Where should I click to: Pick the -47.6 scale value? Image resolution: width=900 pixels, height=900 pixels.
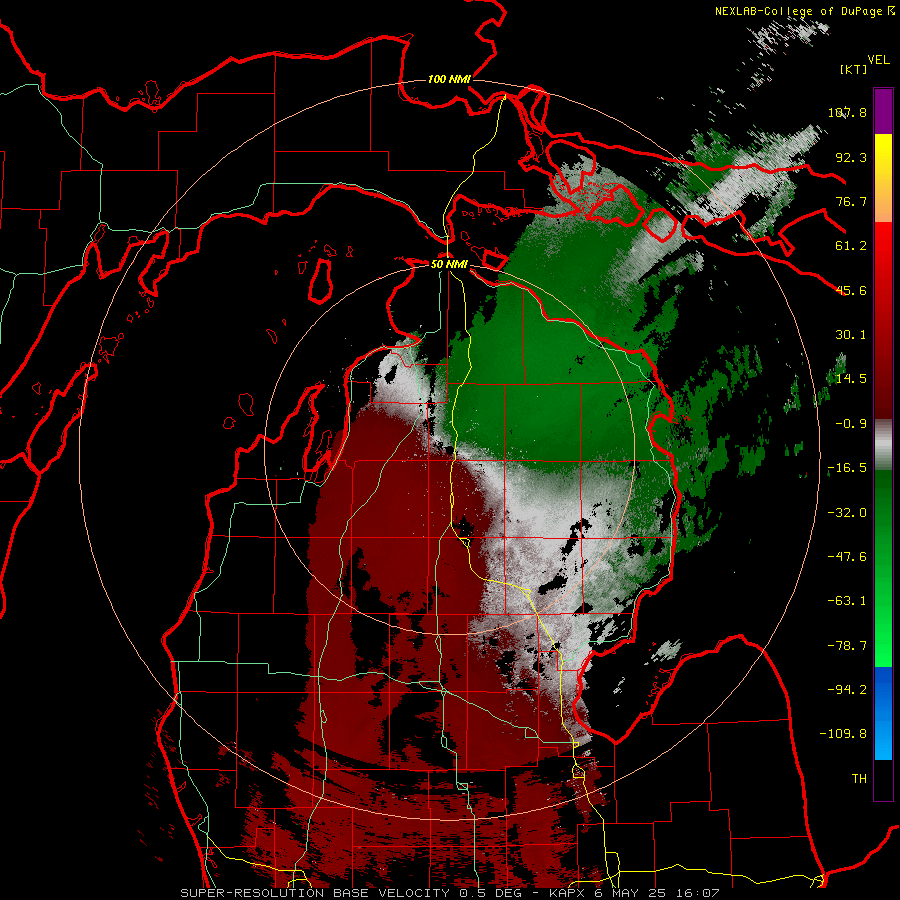(x=847, y=557)
